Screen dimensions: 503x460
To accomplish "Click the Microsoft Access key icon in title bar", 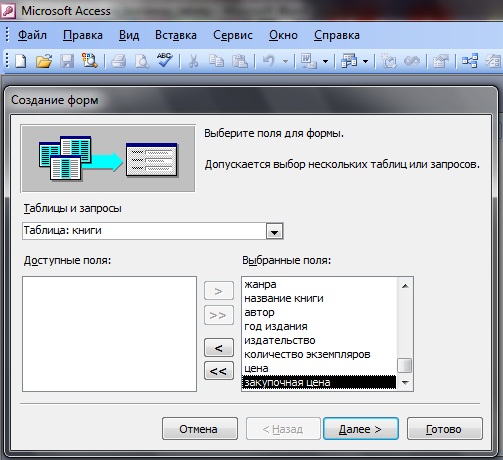I will (x=8, y=10).
